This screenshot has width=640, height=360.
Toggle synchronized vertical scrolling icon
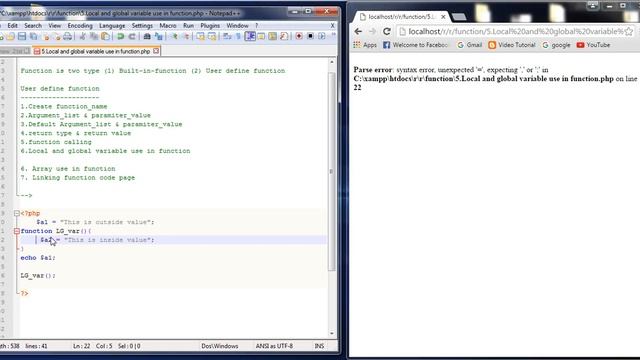200,37
